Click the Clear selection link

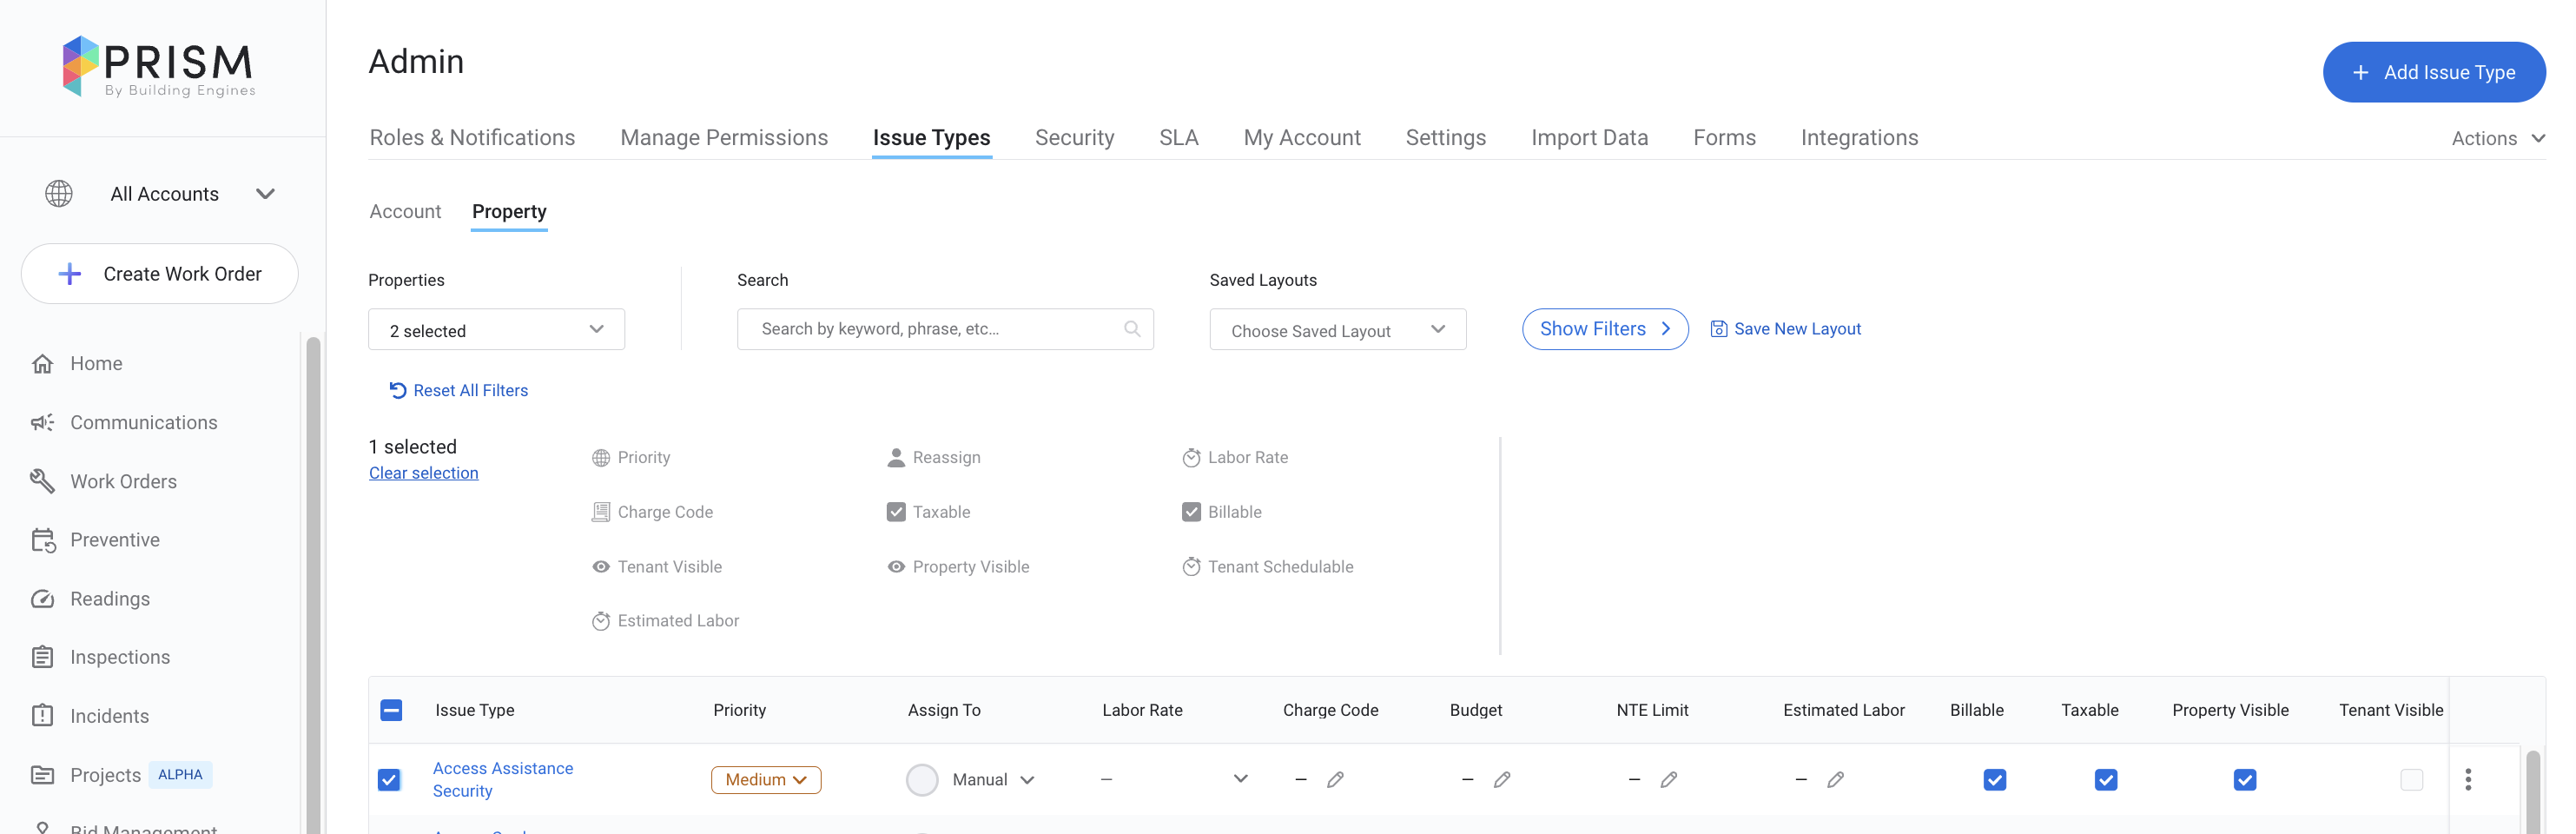(423, 473)
